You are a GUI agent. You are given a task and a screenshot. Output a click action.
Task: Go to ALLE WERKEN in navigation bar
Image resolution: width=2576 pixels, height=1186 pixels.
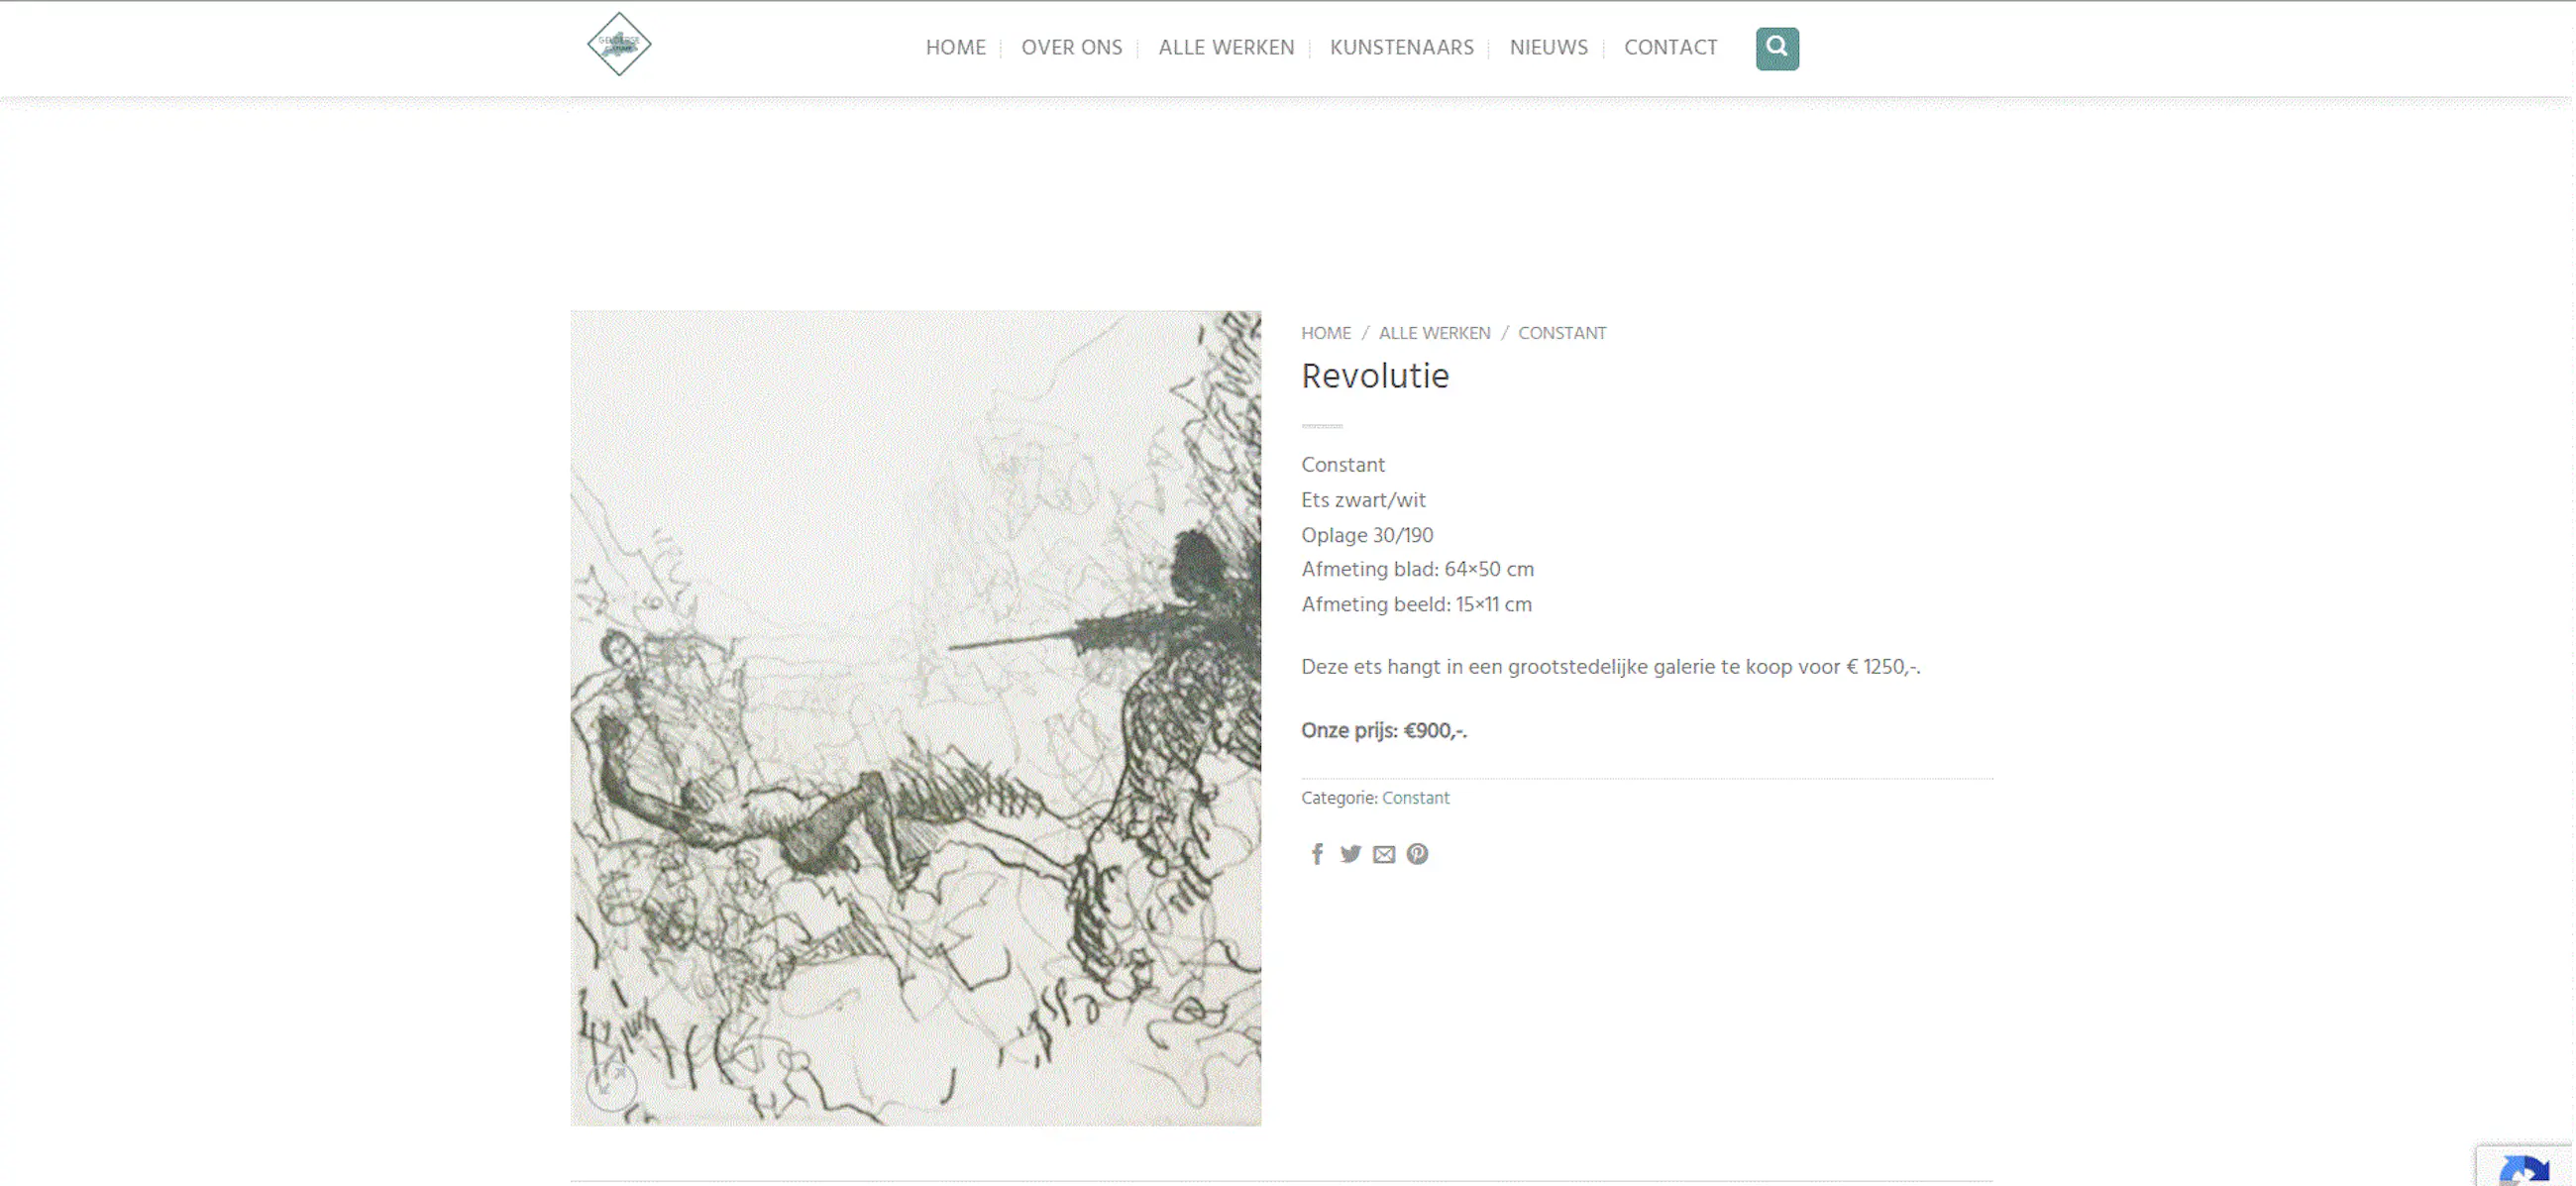tap(1226, 47)
